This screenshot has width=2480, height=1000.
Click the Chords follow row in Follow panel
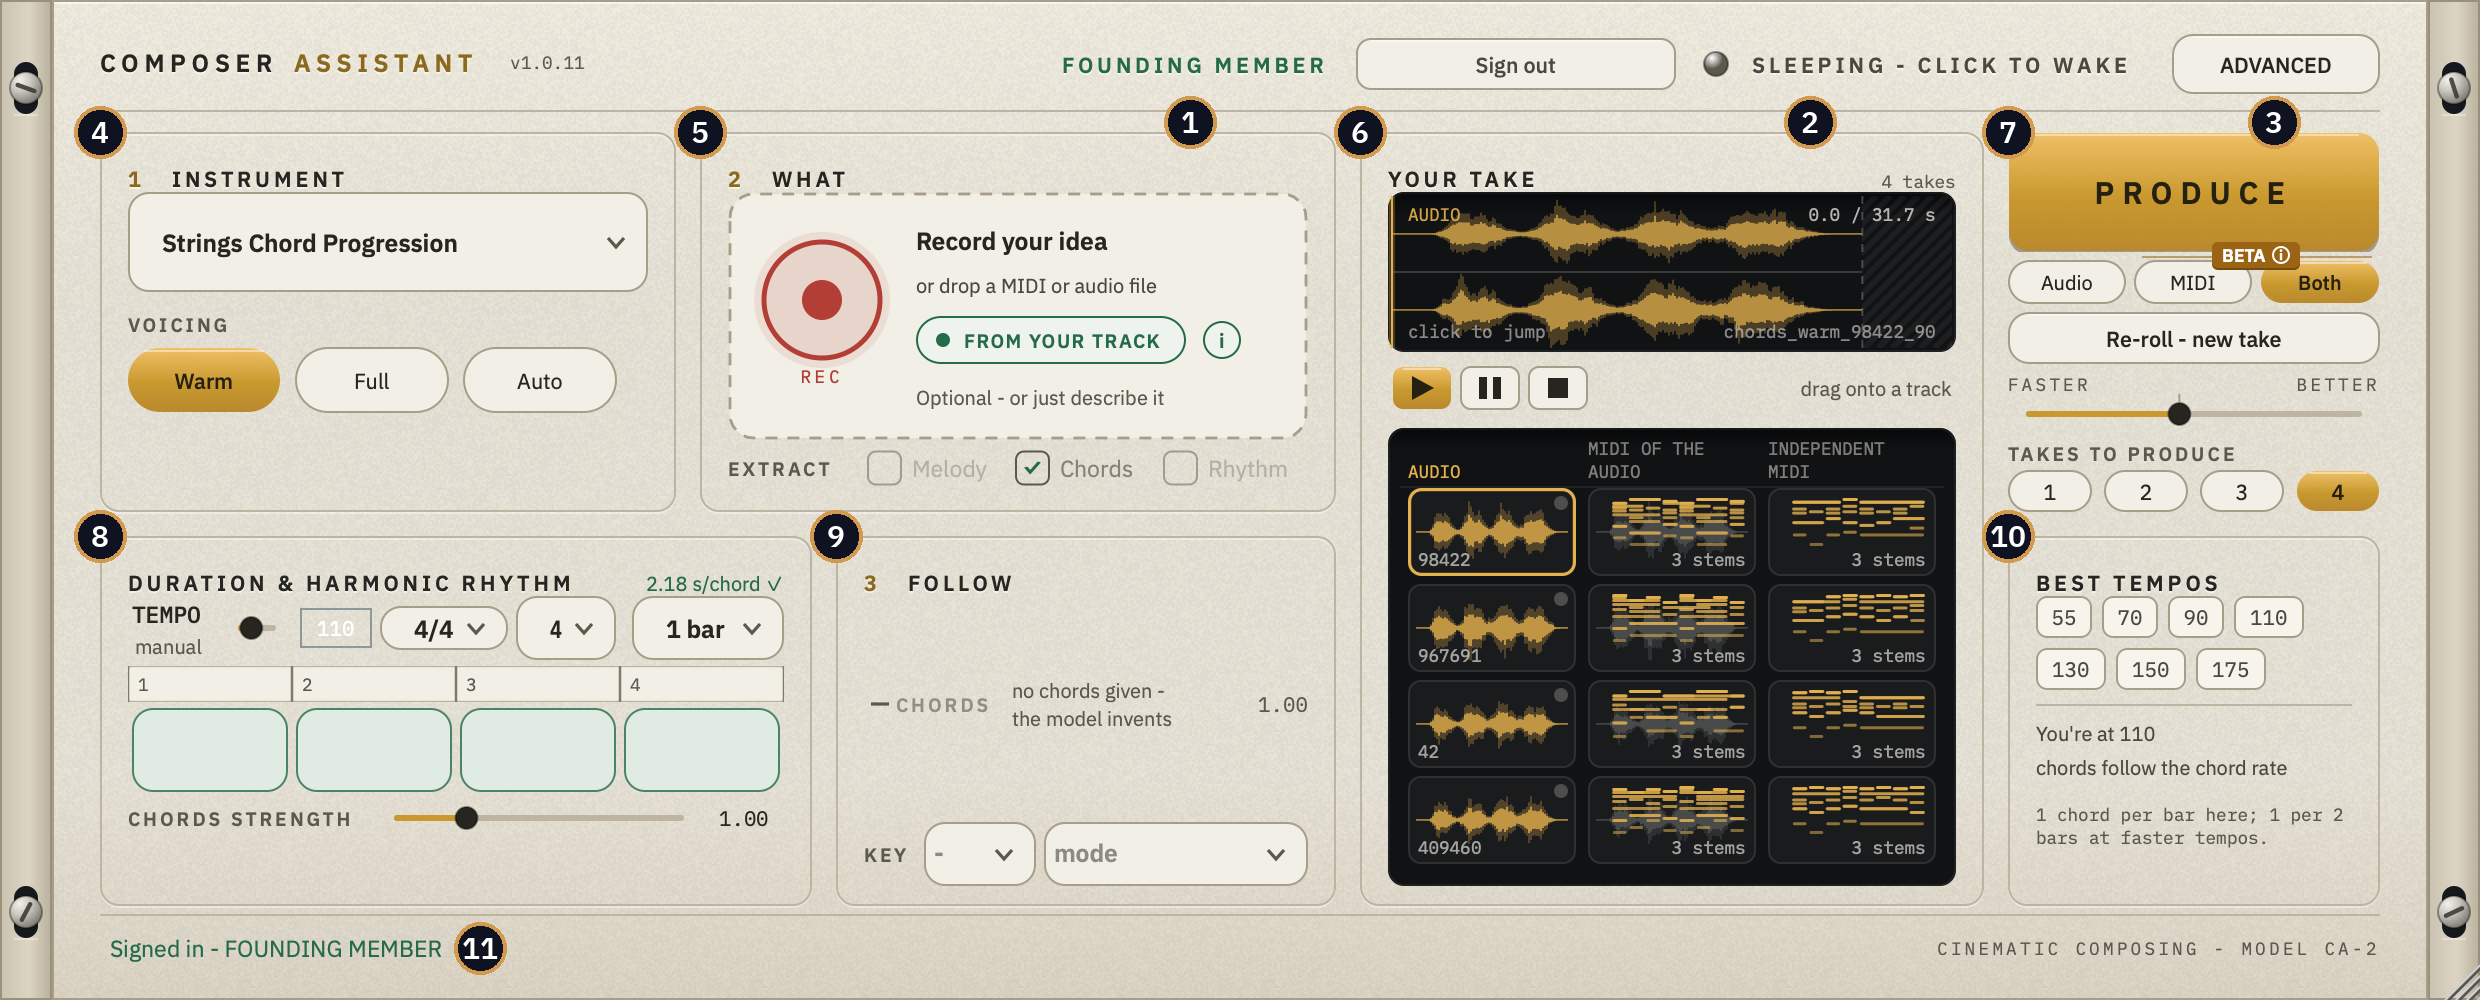pos(1088,705)
